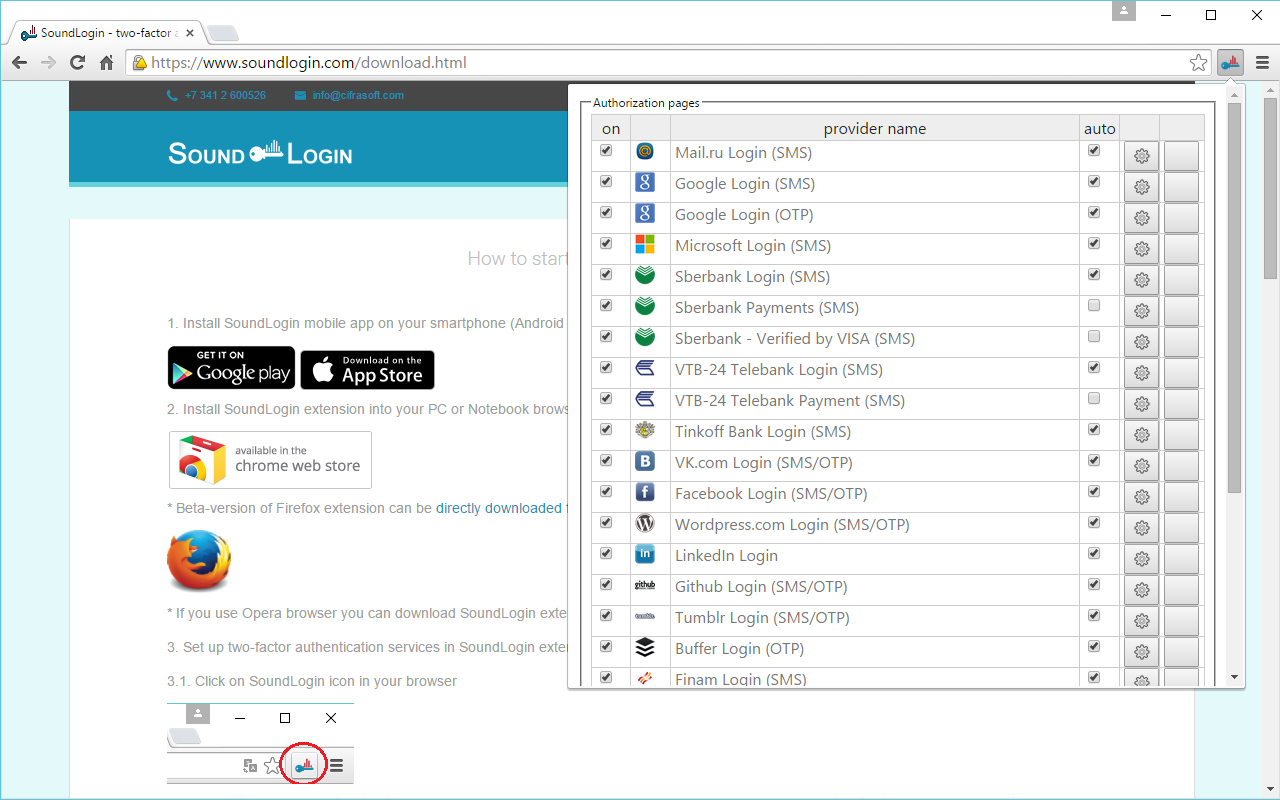
Task: Click the Chrome user profile button
Action: (x=1125, y=11)
